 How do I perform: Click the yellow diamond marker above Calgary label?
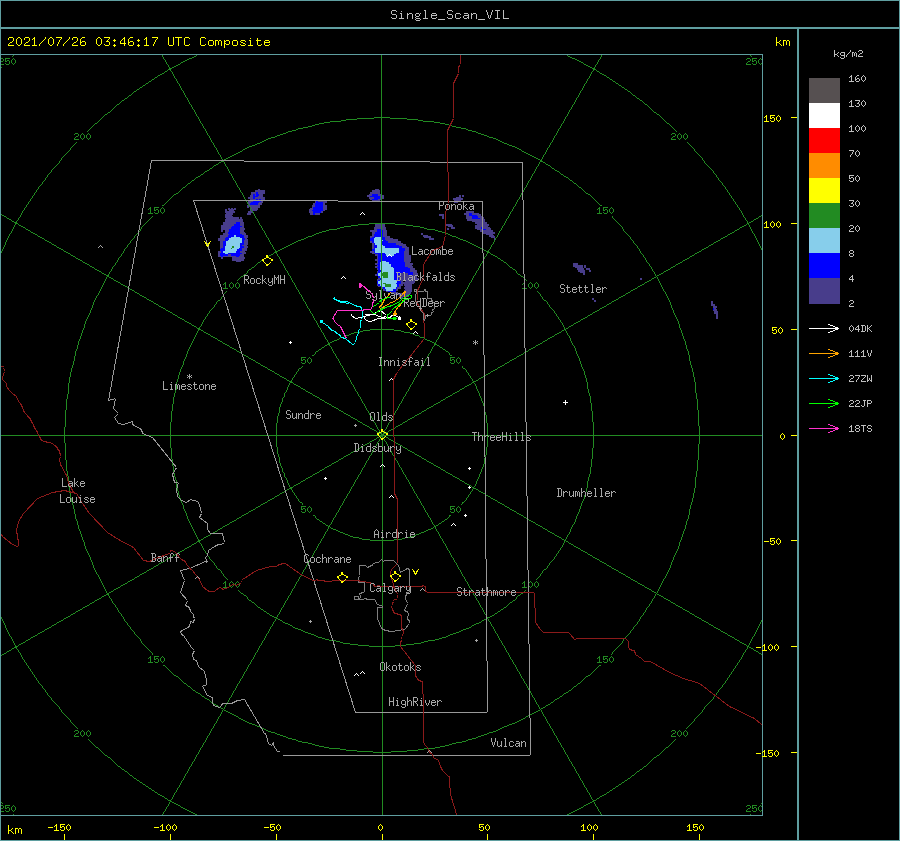pos(395,576)
